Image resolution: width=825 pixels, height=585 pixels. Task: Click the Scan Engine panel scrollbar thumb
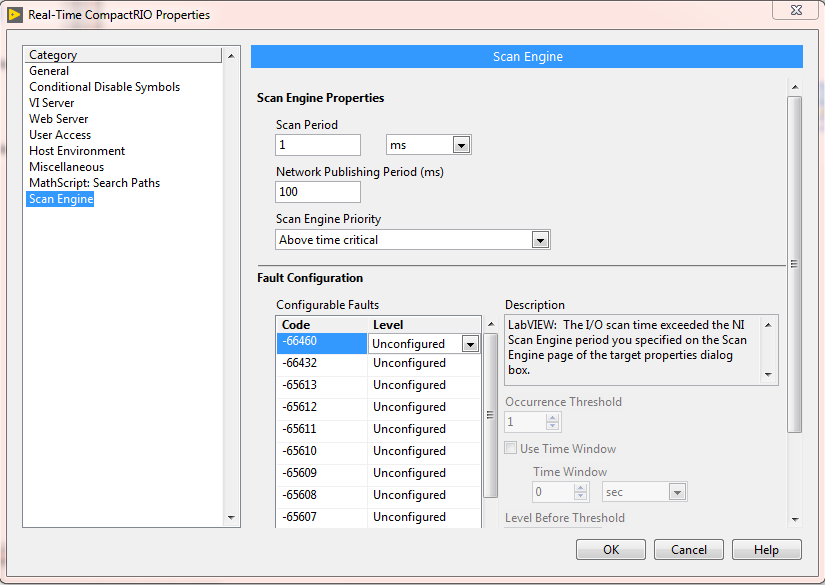[795, 264]
